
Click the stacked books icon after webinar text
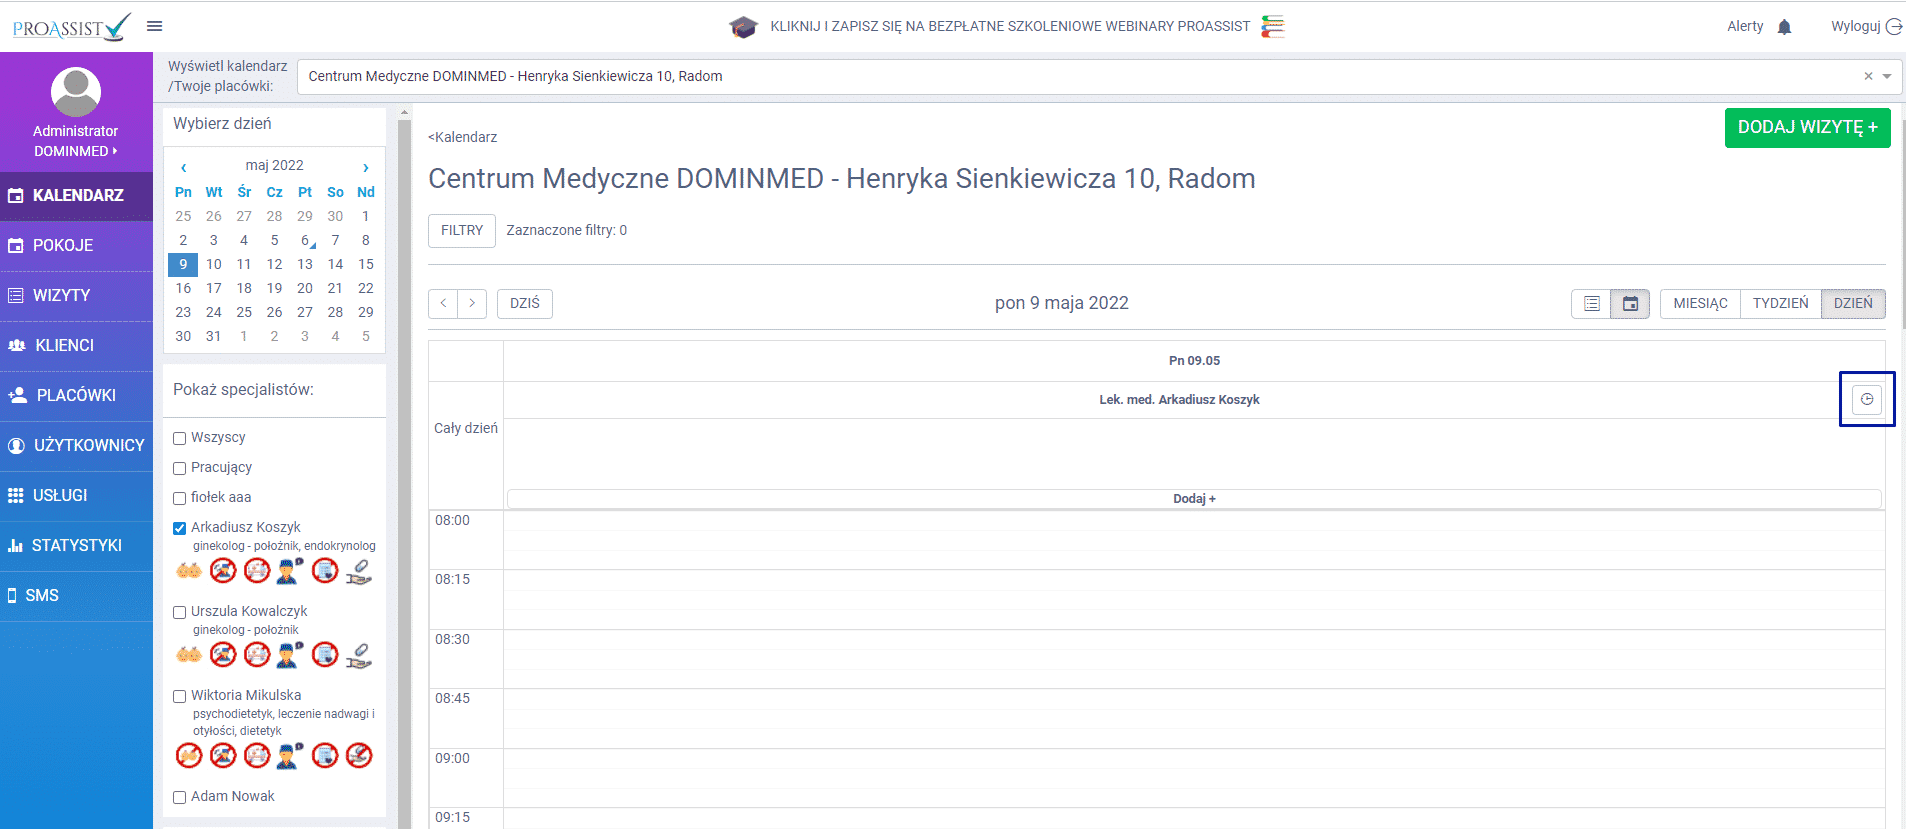pos(1273,26)
